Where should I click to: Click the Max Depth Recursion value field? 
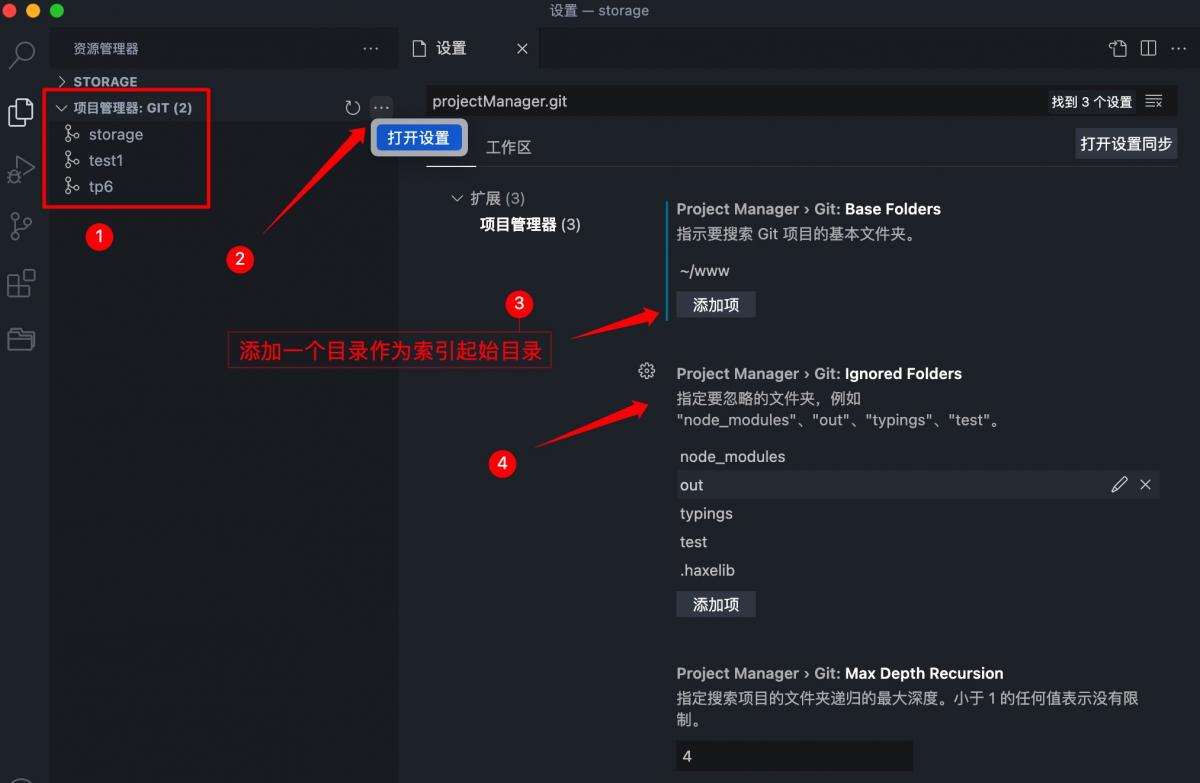[794, 756]
